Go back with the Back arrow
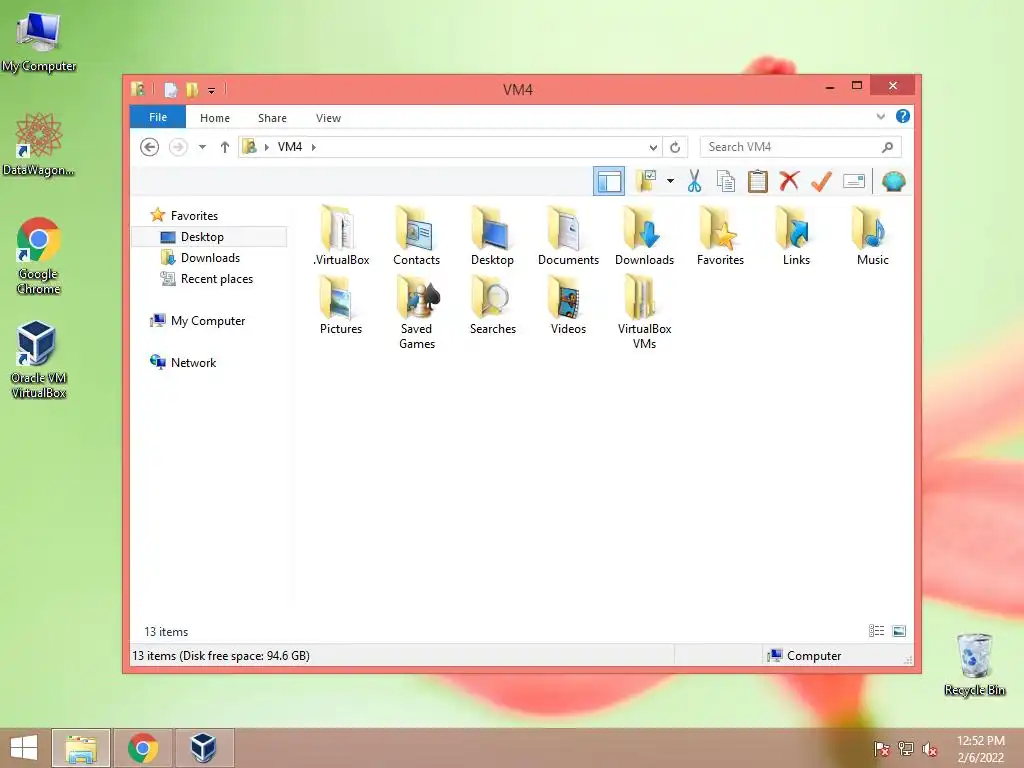 150,147
